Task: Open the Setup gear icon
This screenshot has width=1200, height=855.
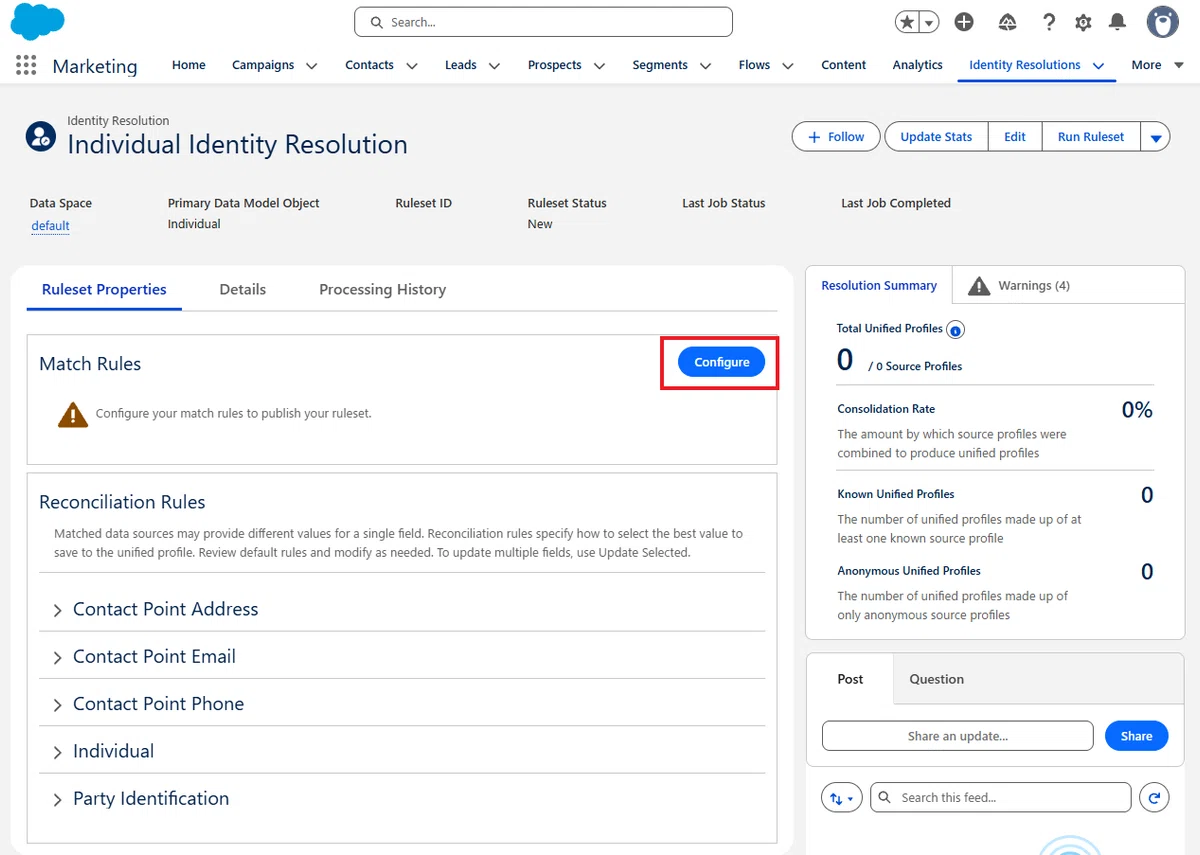Action: tap(1083, 22)
